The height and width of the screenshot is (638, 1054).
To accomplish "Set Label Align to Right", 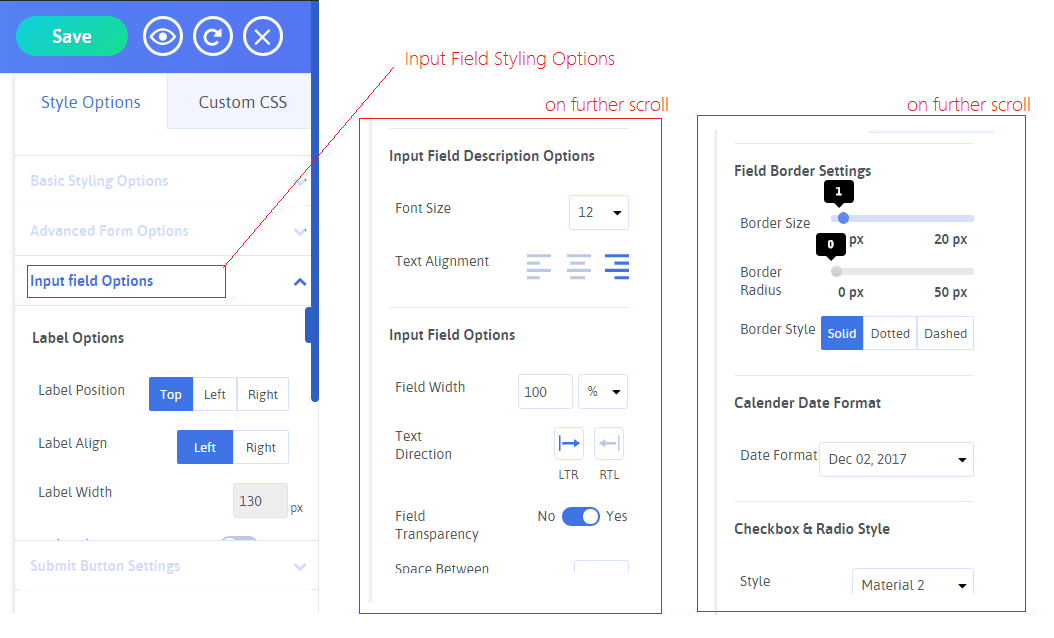I will click(x=261, y=447).
